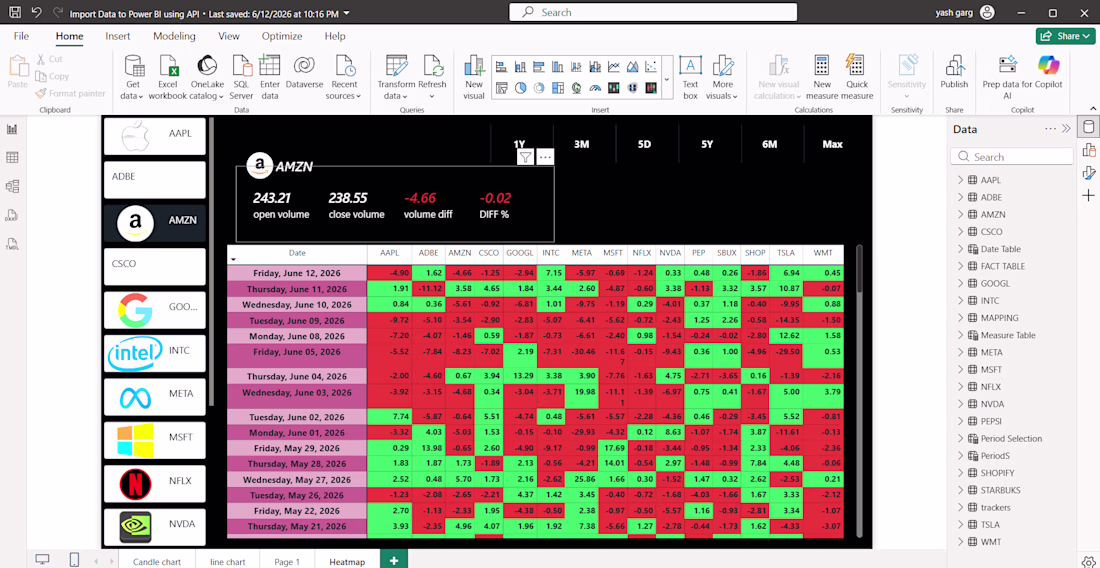Image resolution: width=1100 pixels, height=568 pixels.
Task: Select the line chart visual icon
Action: click(614, 67)
